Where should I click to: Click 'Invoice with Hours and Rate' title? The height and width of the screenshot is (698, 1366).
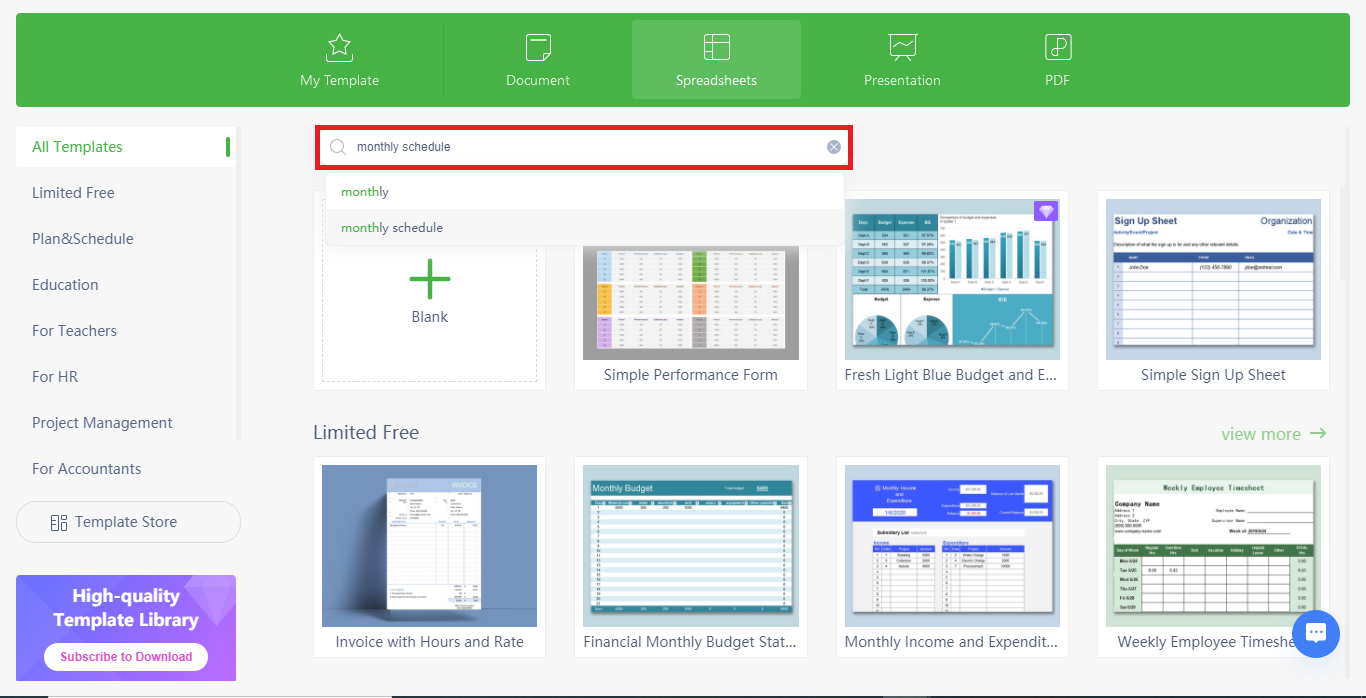pyautogui.click(x=429, y=642)
